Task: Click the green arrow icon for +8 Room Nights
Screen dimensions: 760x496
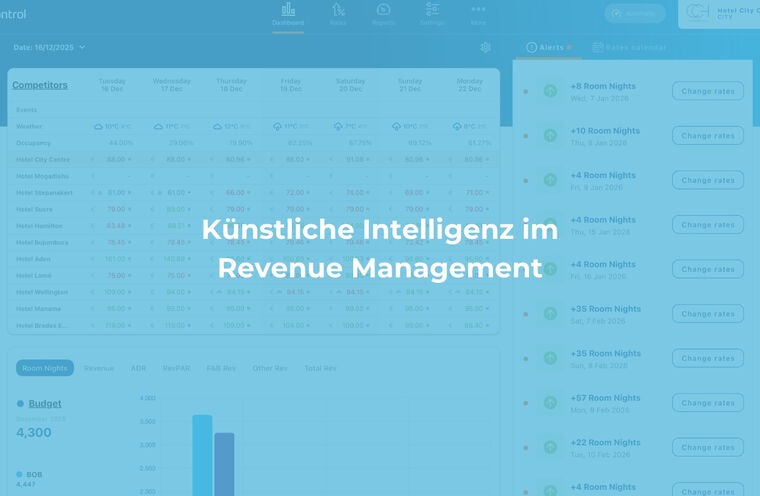Action: pos(550,91)
